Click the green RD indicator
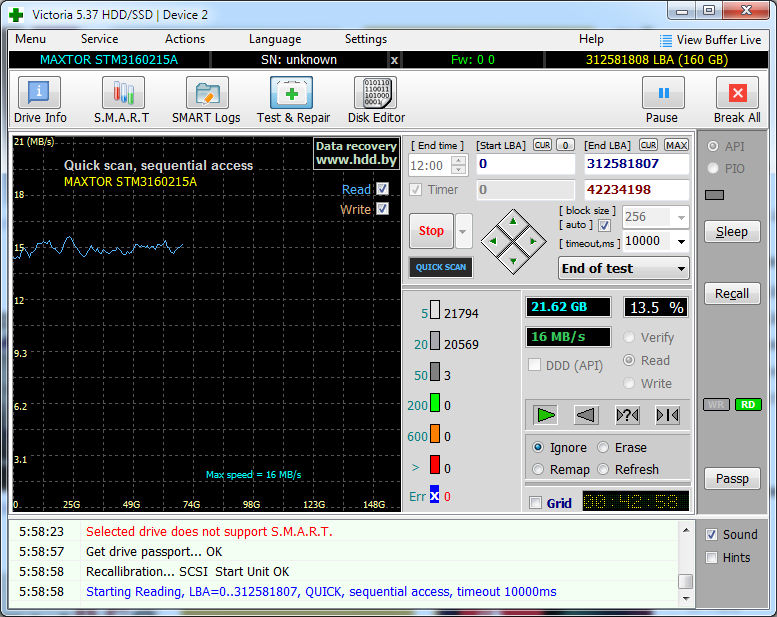This screenshot has height=617, width=777. 748,404
